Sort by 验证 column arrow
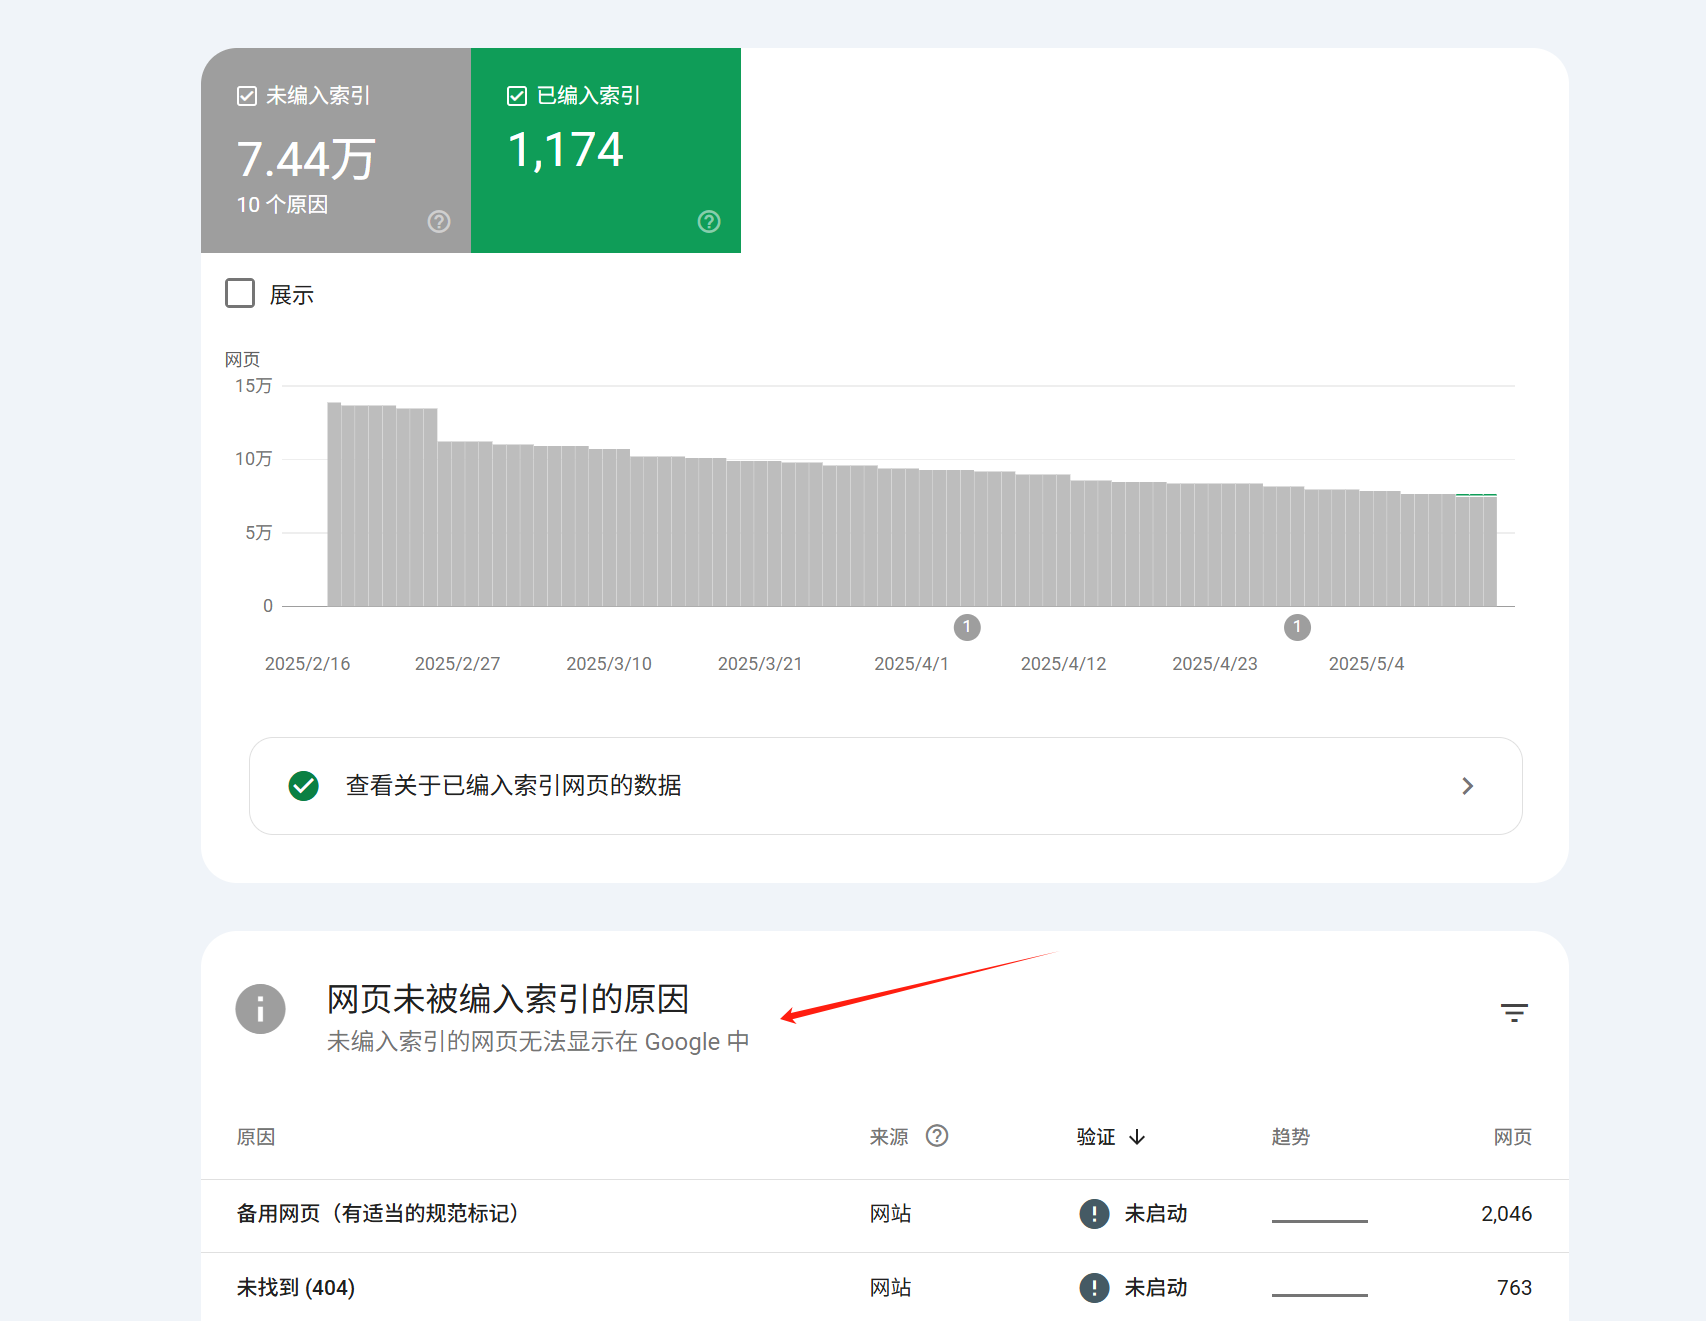 (1137, 1137)
